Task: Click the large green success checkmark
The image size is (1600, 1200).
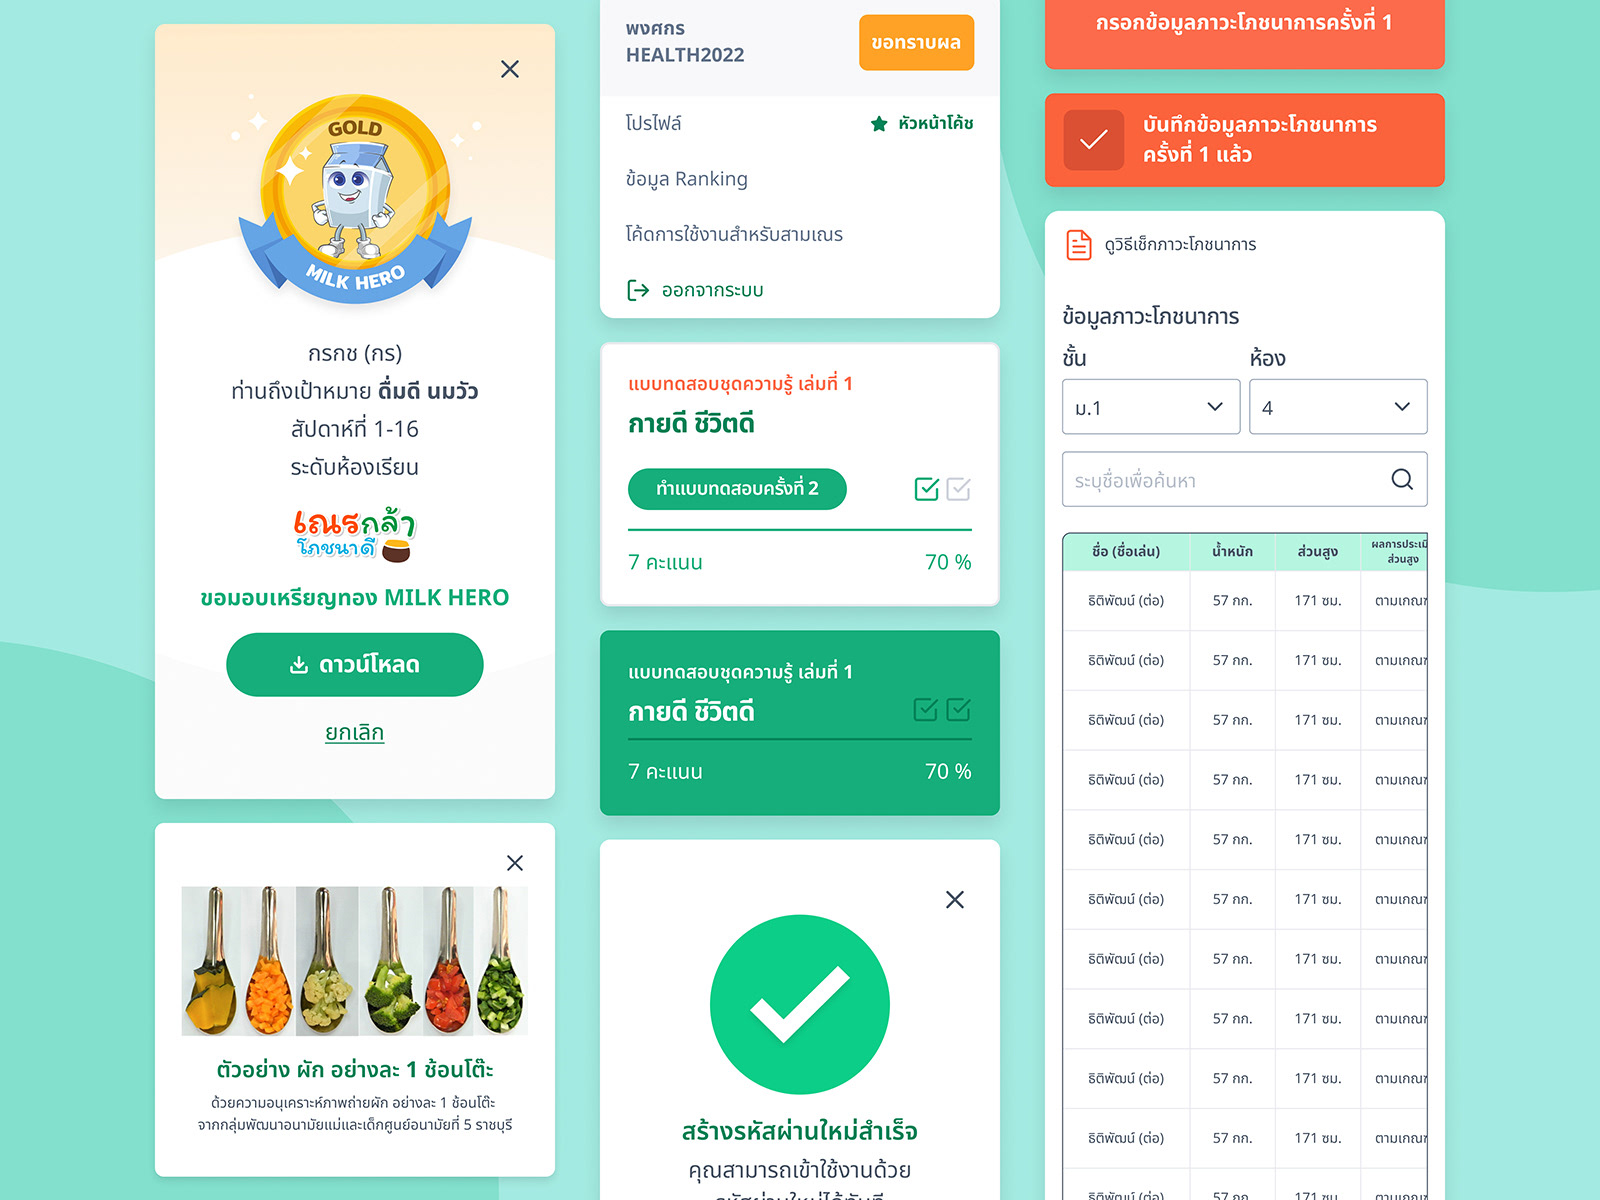Action: click(800, 1004)
